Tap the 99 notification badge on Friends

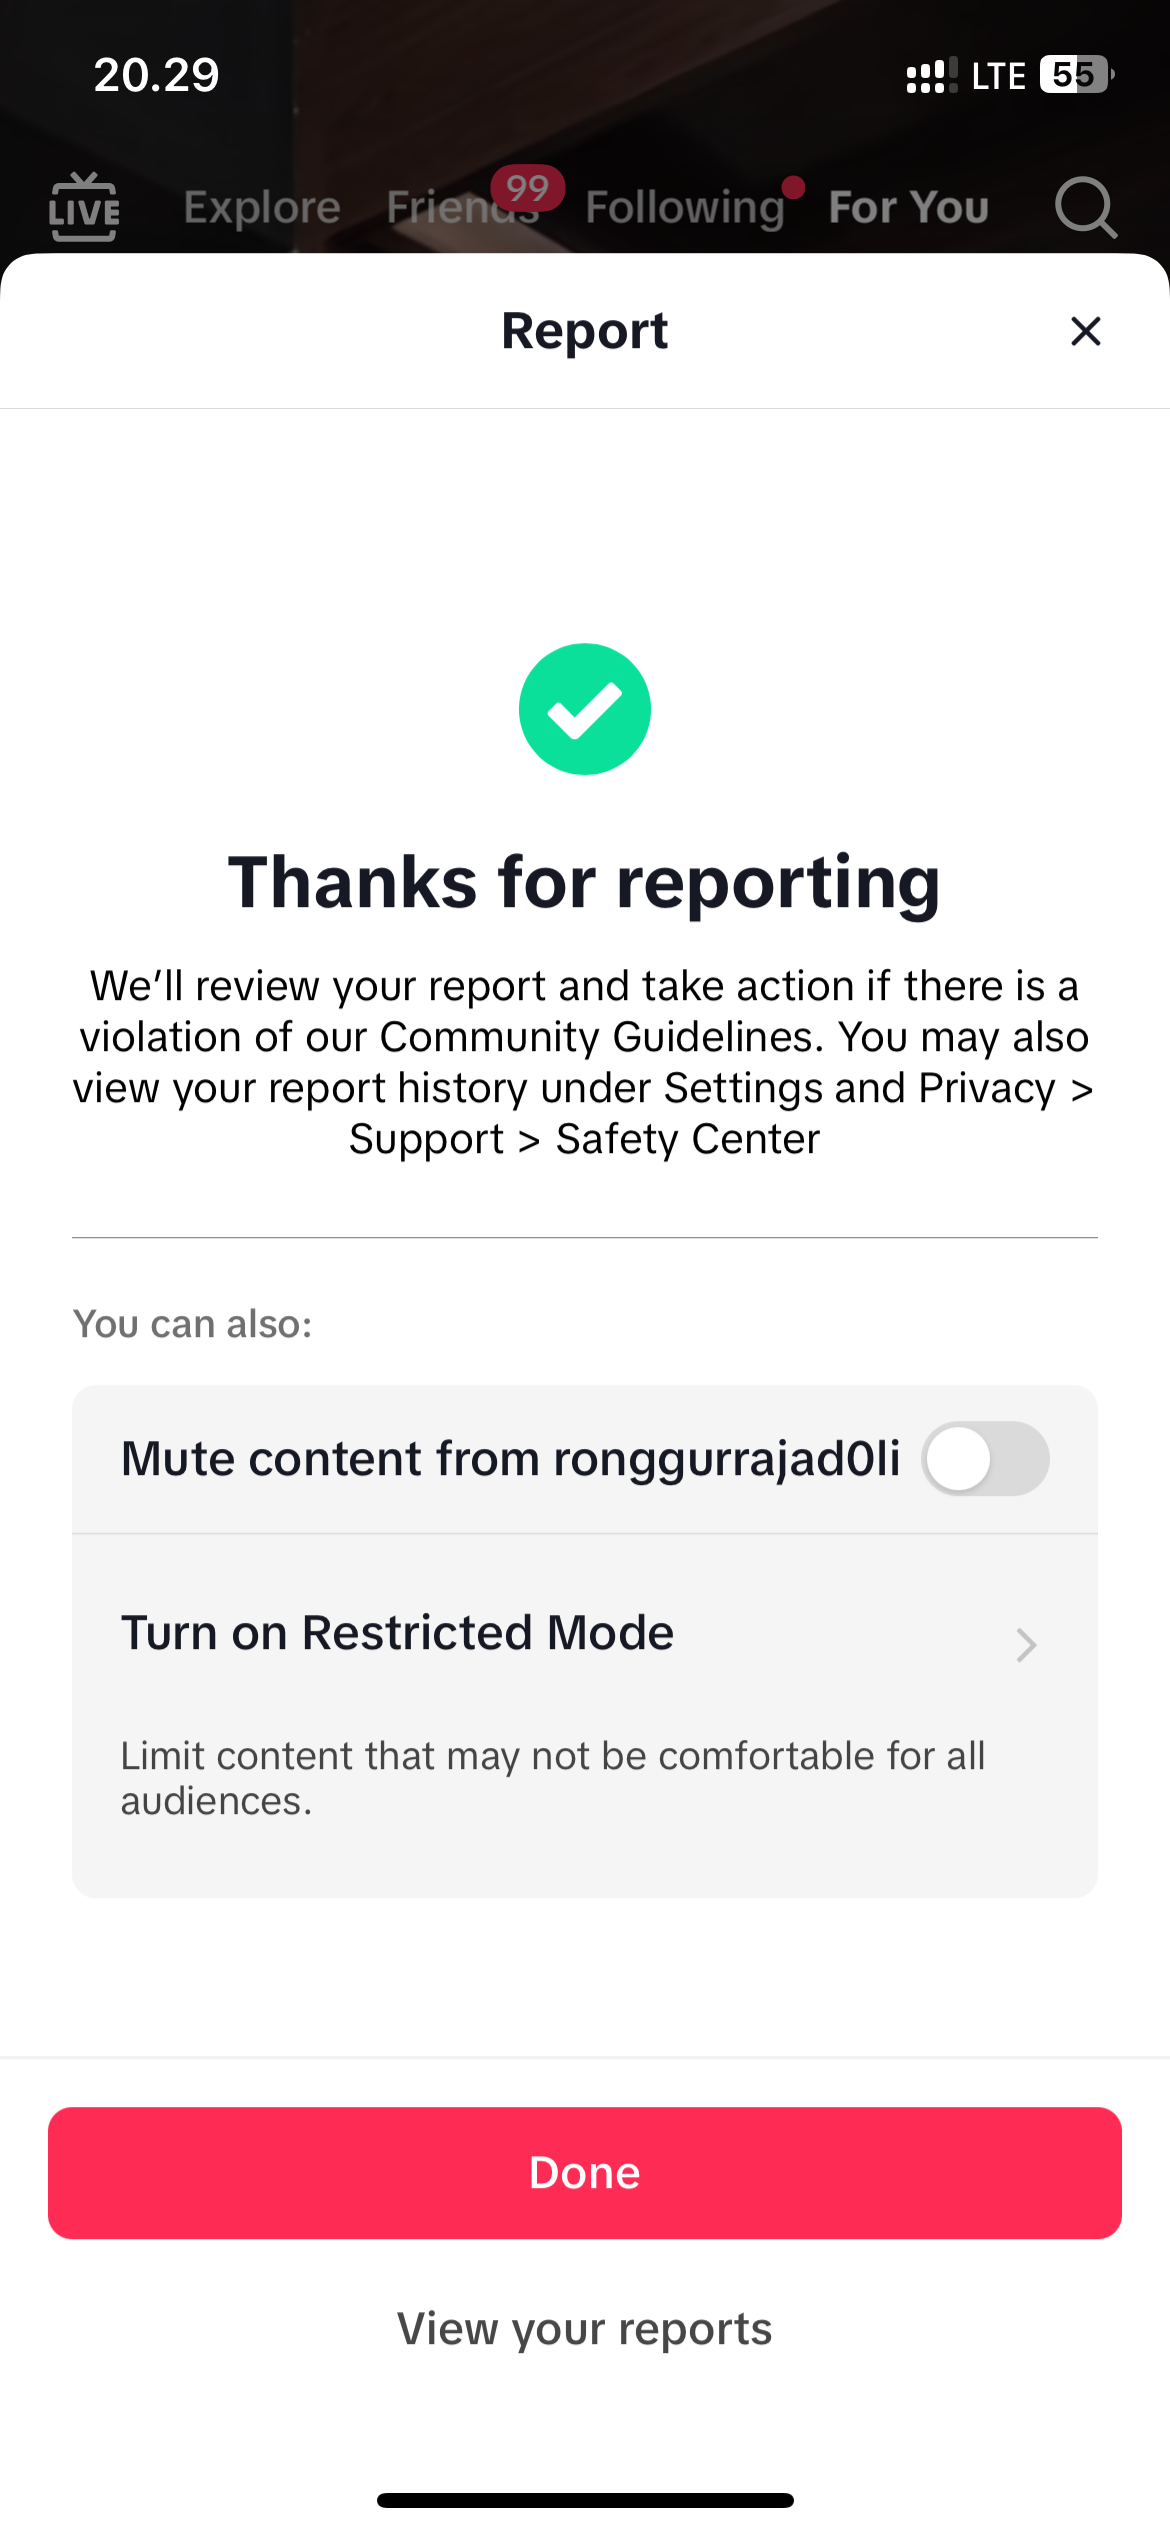tap(527, 188)
